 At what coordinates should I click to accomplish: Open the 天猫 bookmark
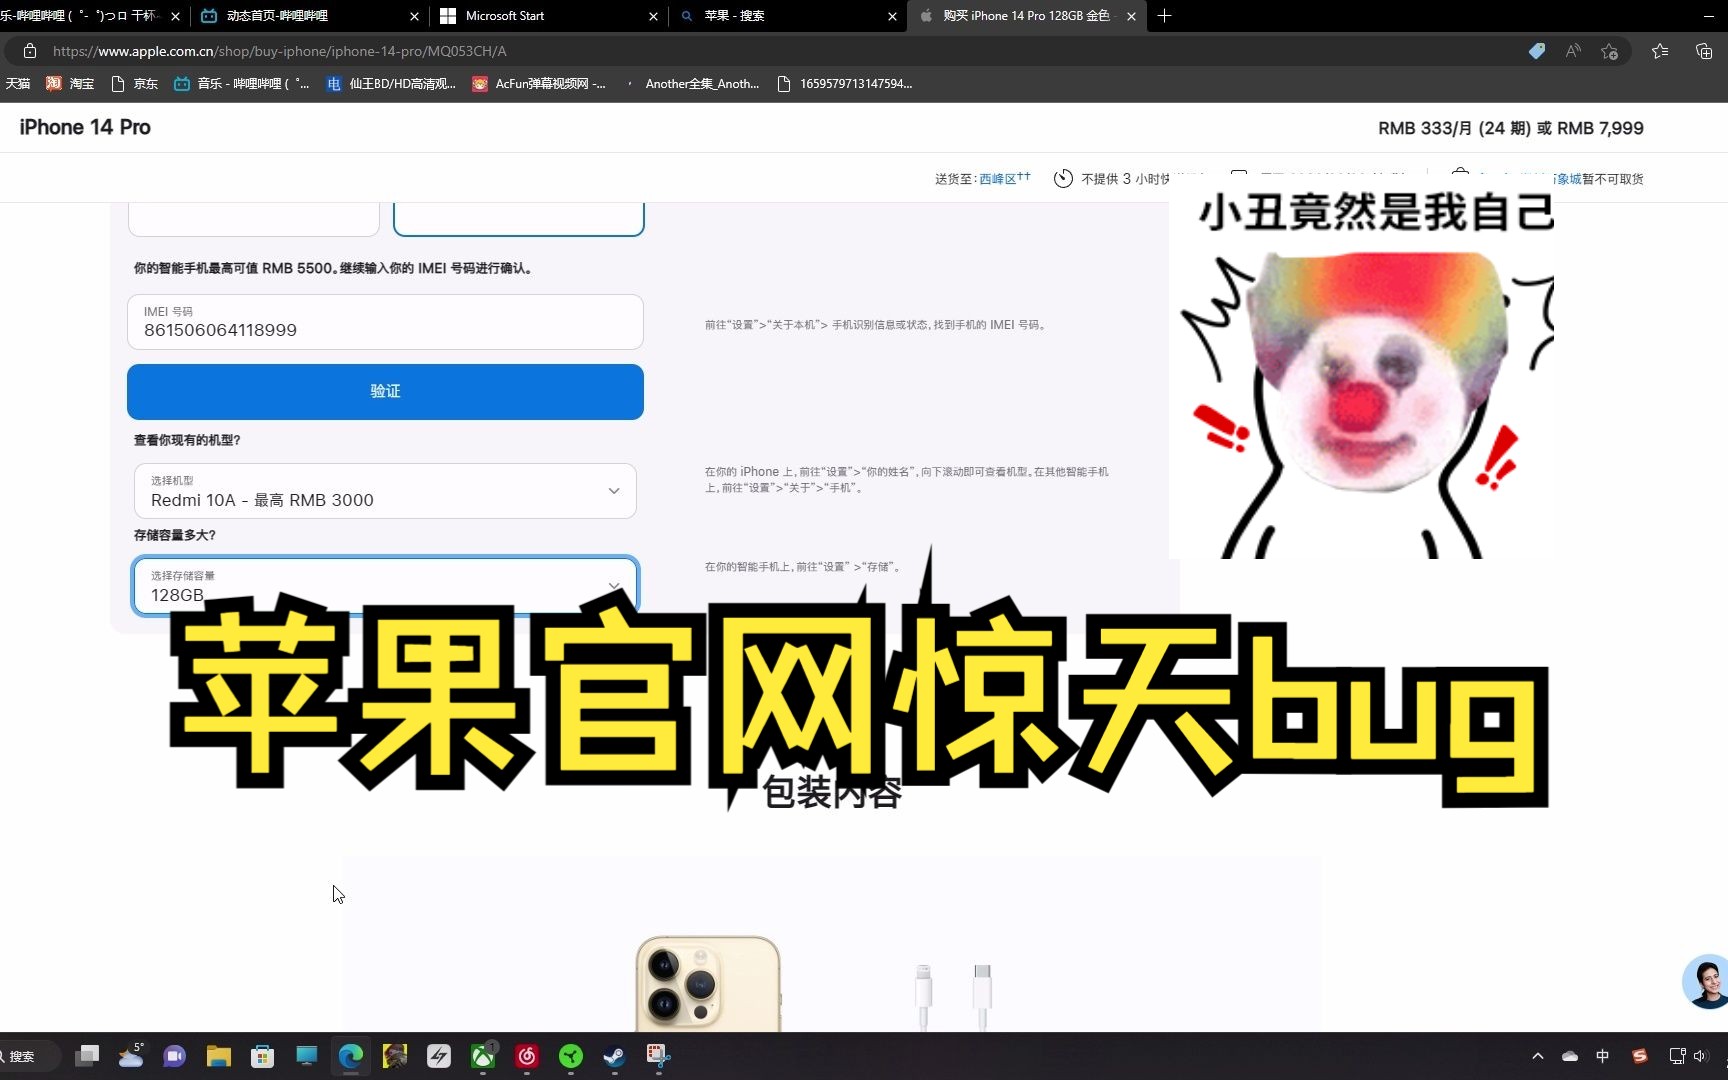[18, 84]
